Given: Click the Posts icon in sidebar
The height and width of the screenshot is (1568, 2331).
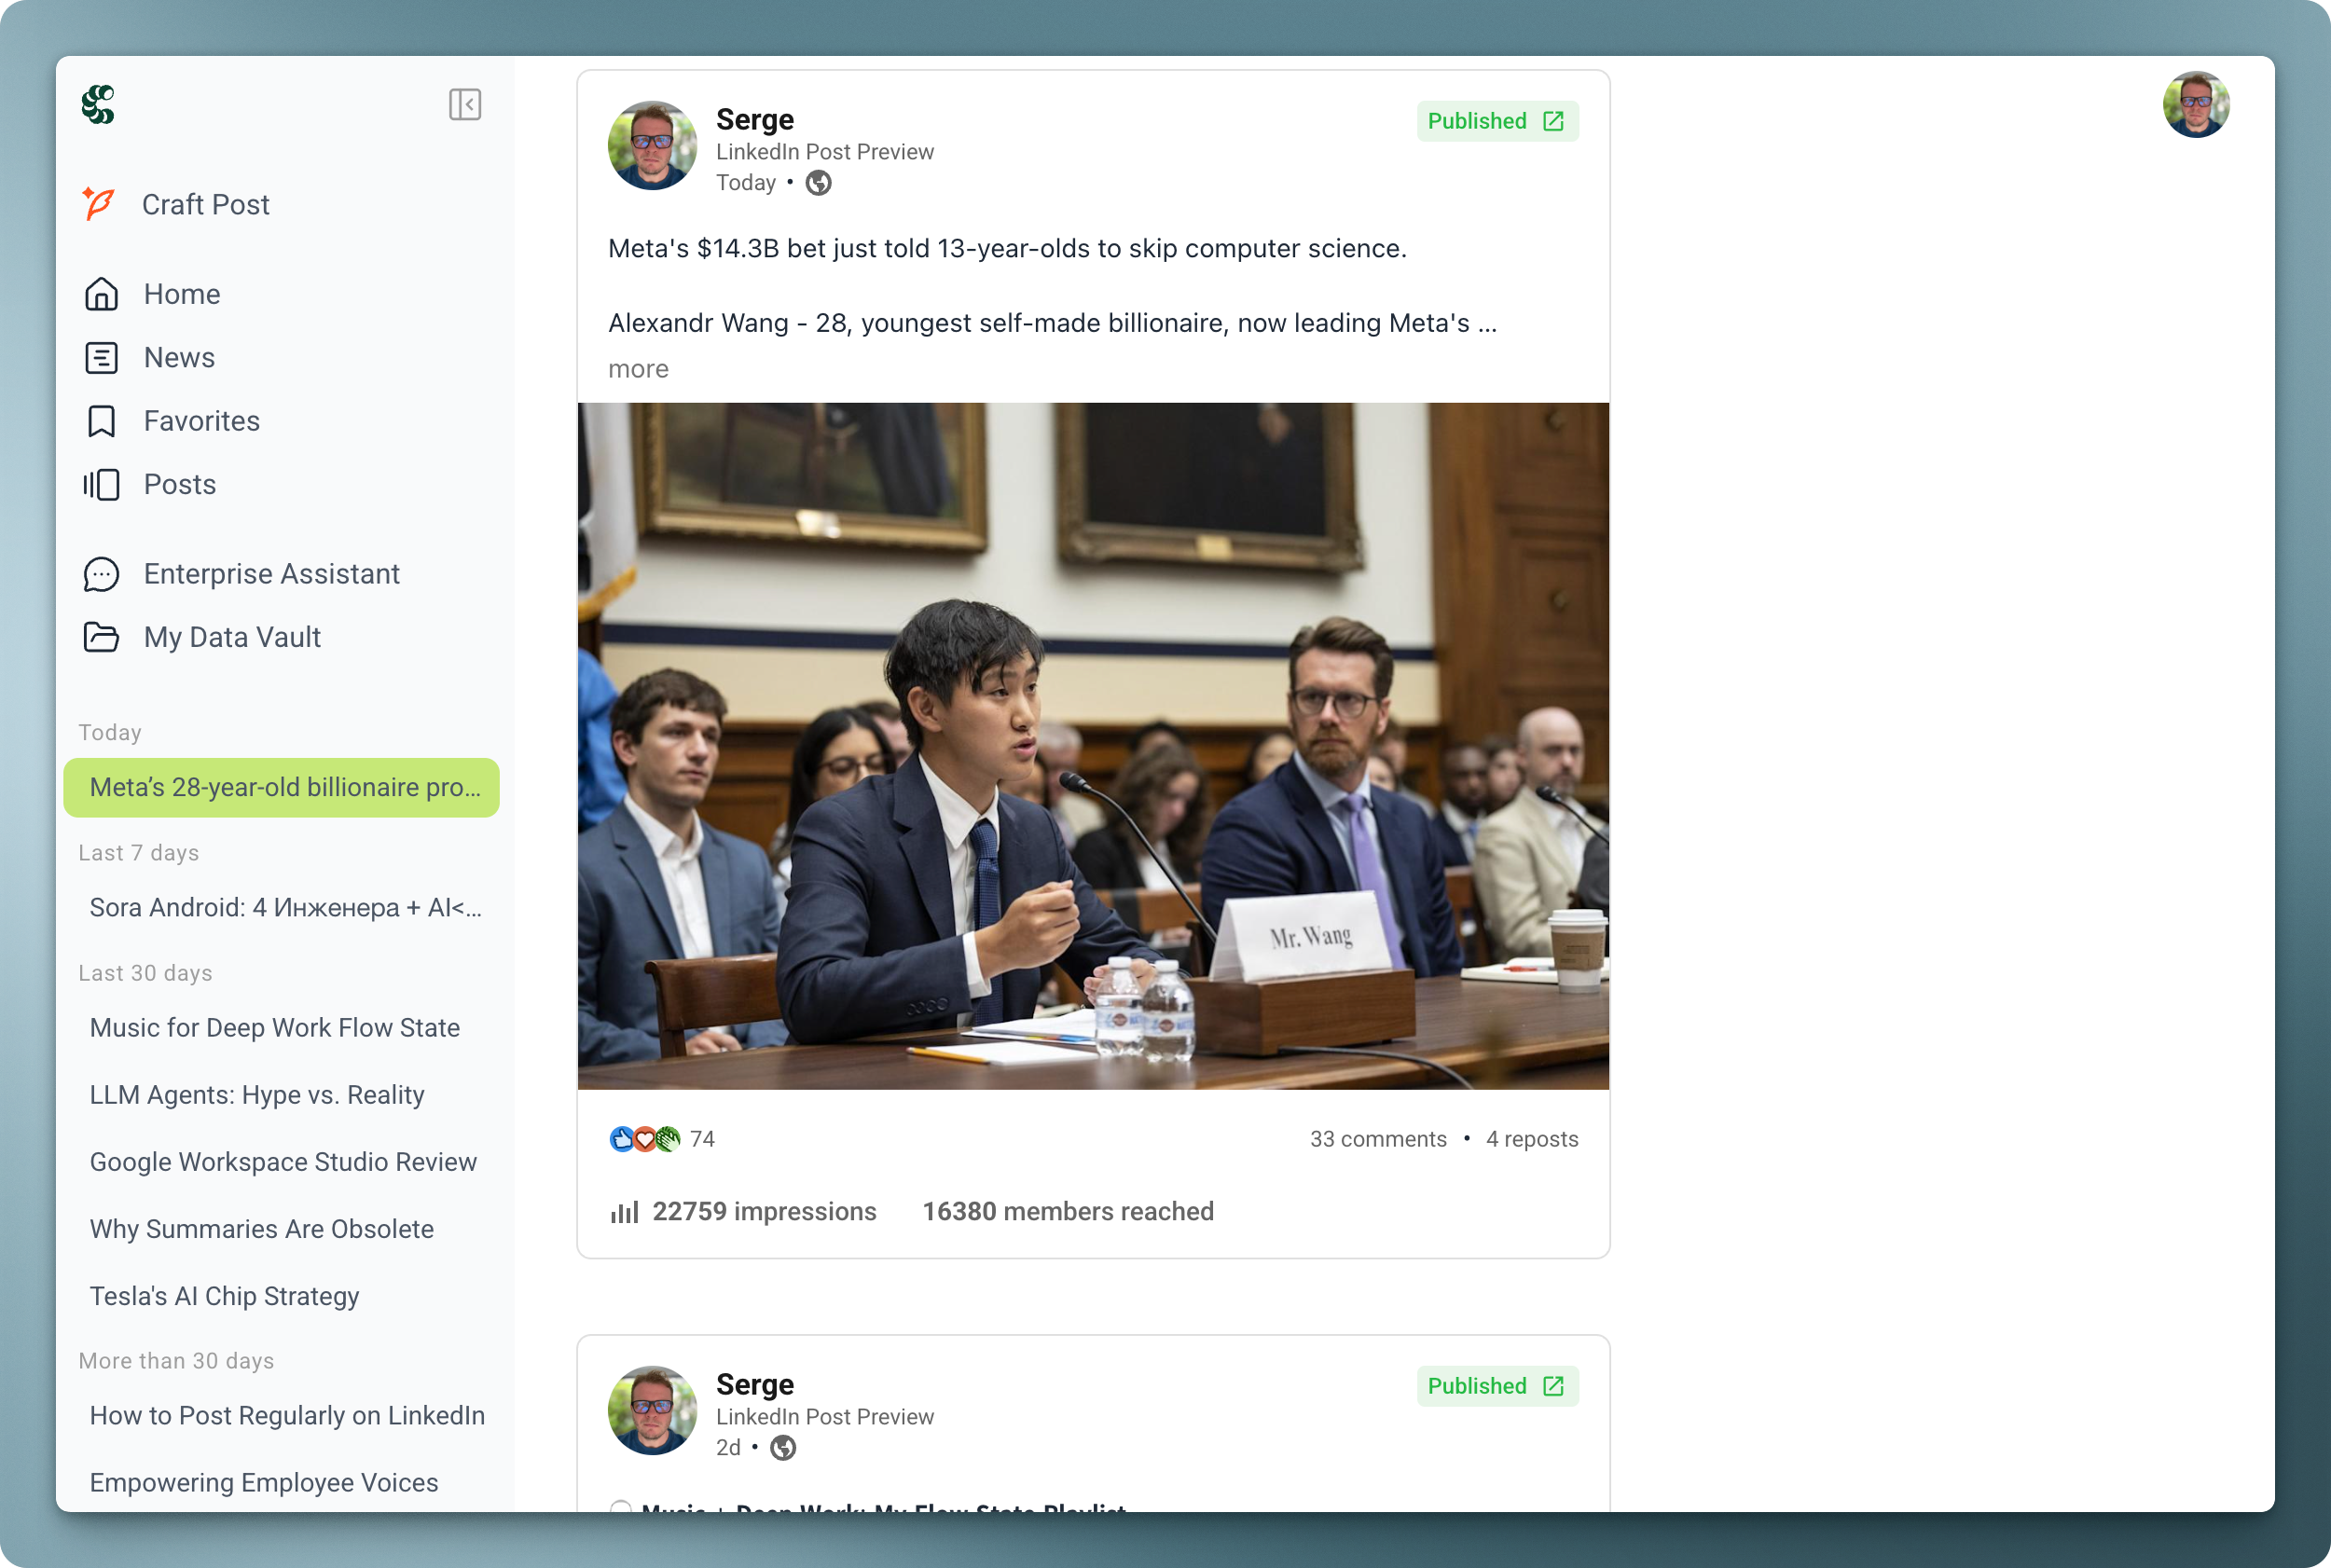Looking at the screenshot, I should [x=101, y=484].
